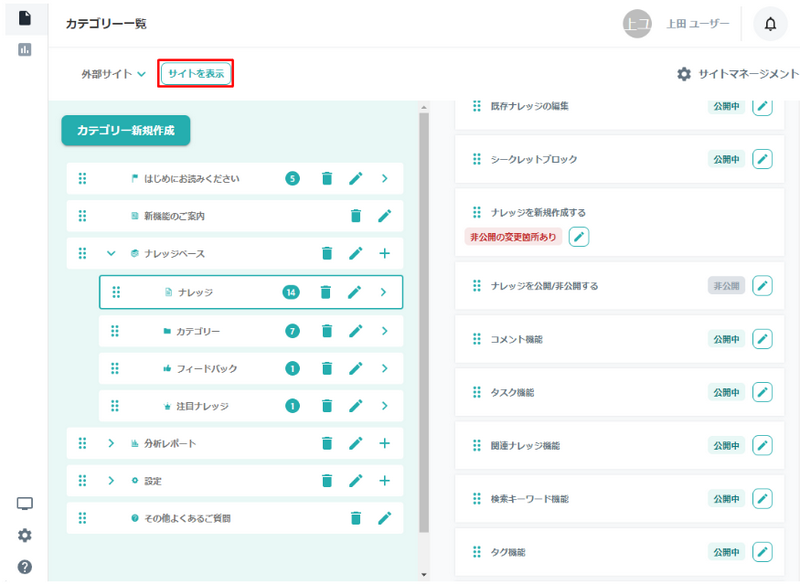Click the monitor display icon in sidebar

24,504
